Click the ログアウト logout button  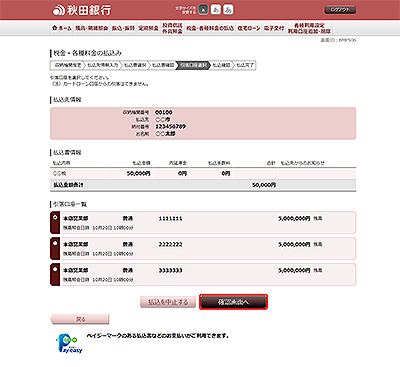(x=340, y=10)
